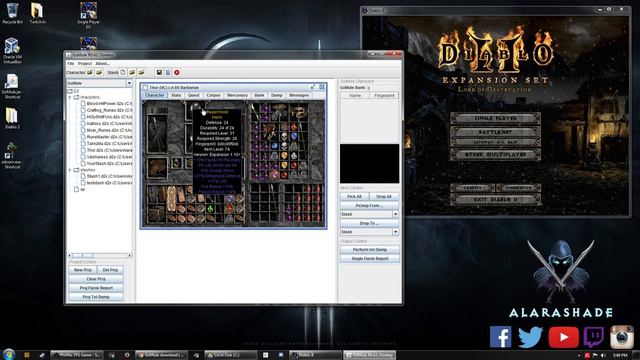Open the Diablo 2 desktop folder
Image resolution: width=640 pixels, height=360 pixels.
pos(12,119)
